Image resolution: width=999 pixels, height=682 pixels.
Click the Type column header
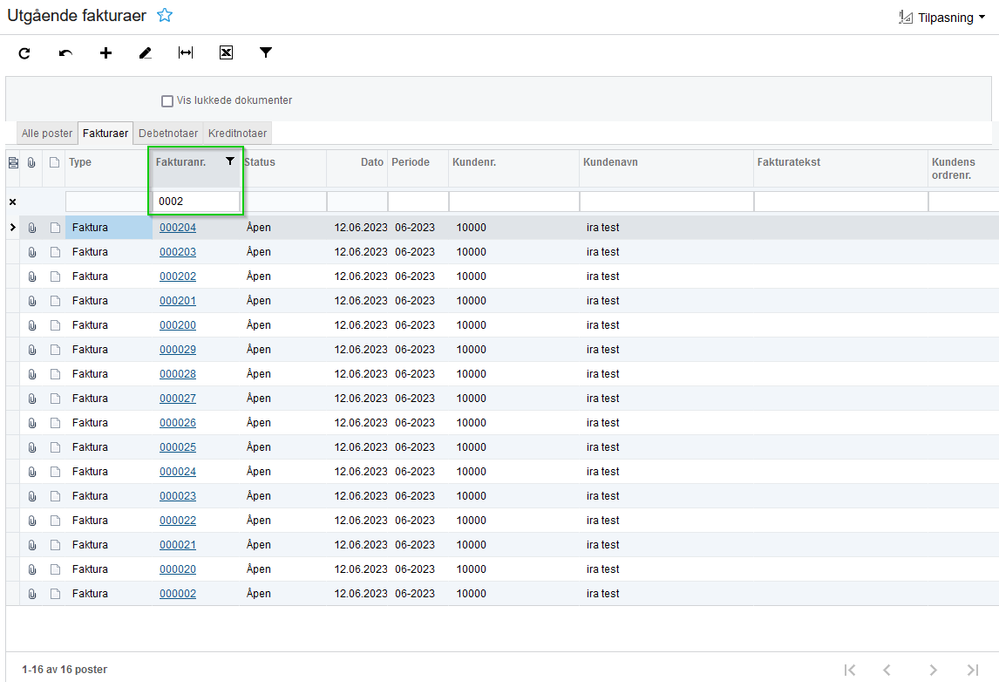click(x=108, y=169)
